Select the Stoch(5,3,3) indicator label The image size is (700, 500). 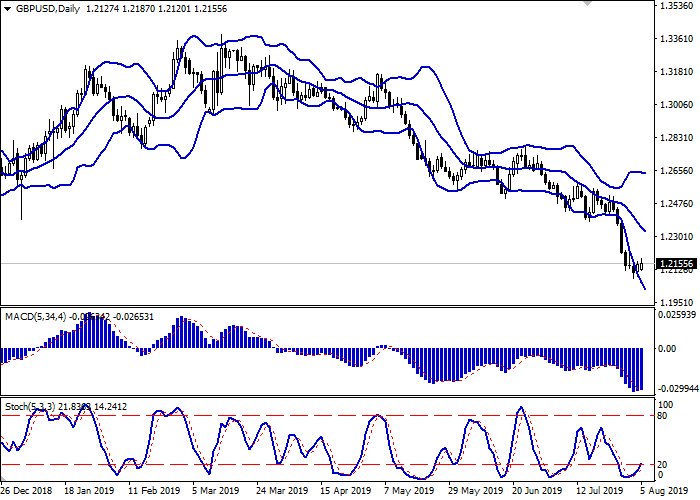(x=33, y=407)
